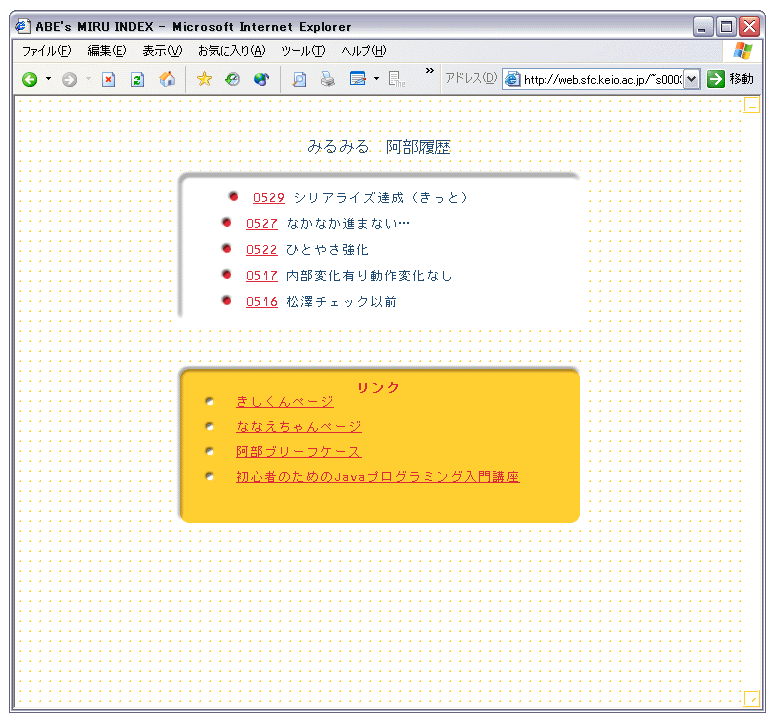Click the address URL input field
774x722 pixels.
pyautogui.click(x=600, y=80)
